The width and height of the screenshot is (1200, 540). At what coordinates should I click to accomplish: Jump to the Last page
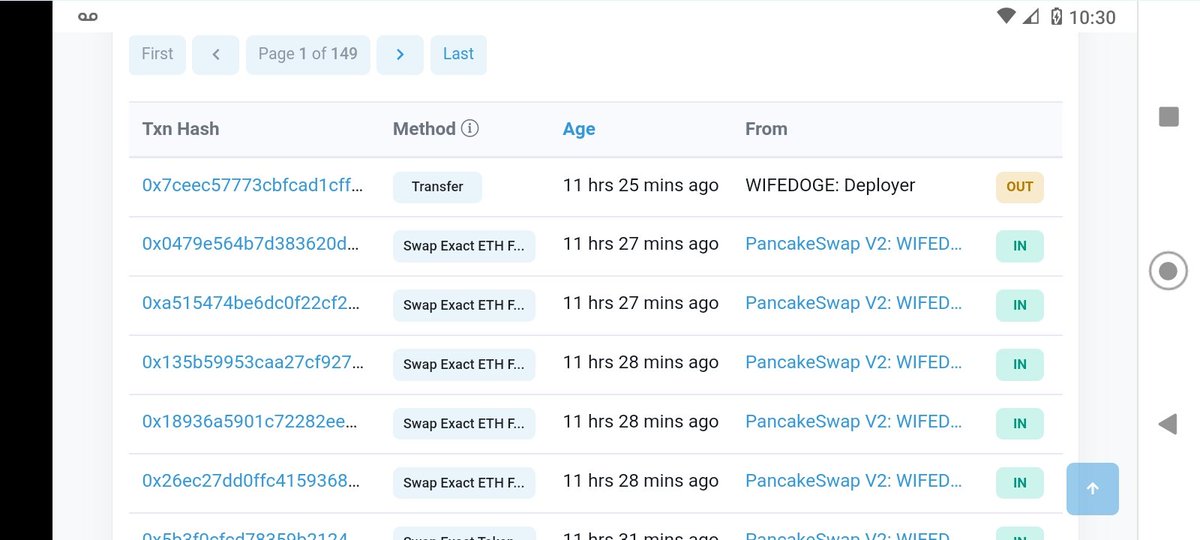coord(458,54)
